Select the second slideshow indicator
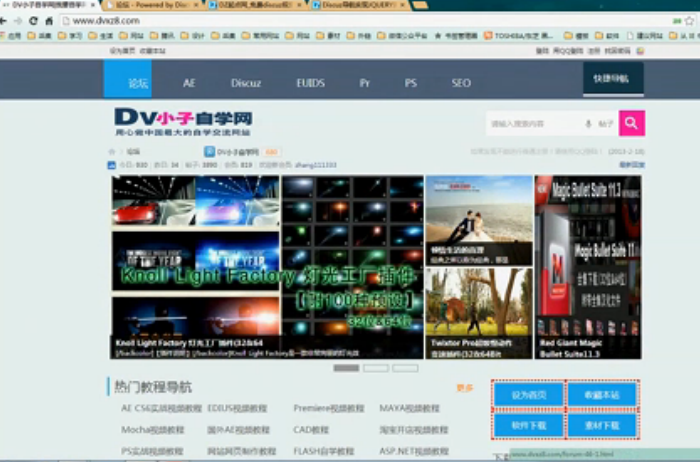Screen dimensions: 700x462 click(375, 368)
